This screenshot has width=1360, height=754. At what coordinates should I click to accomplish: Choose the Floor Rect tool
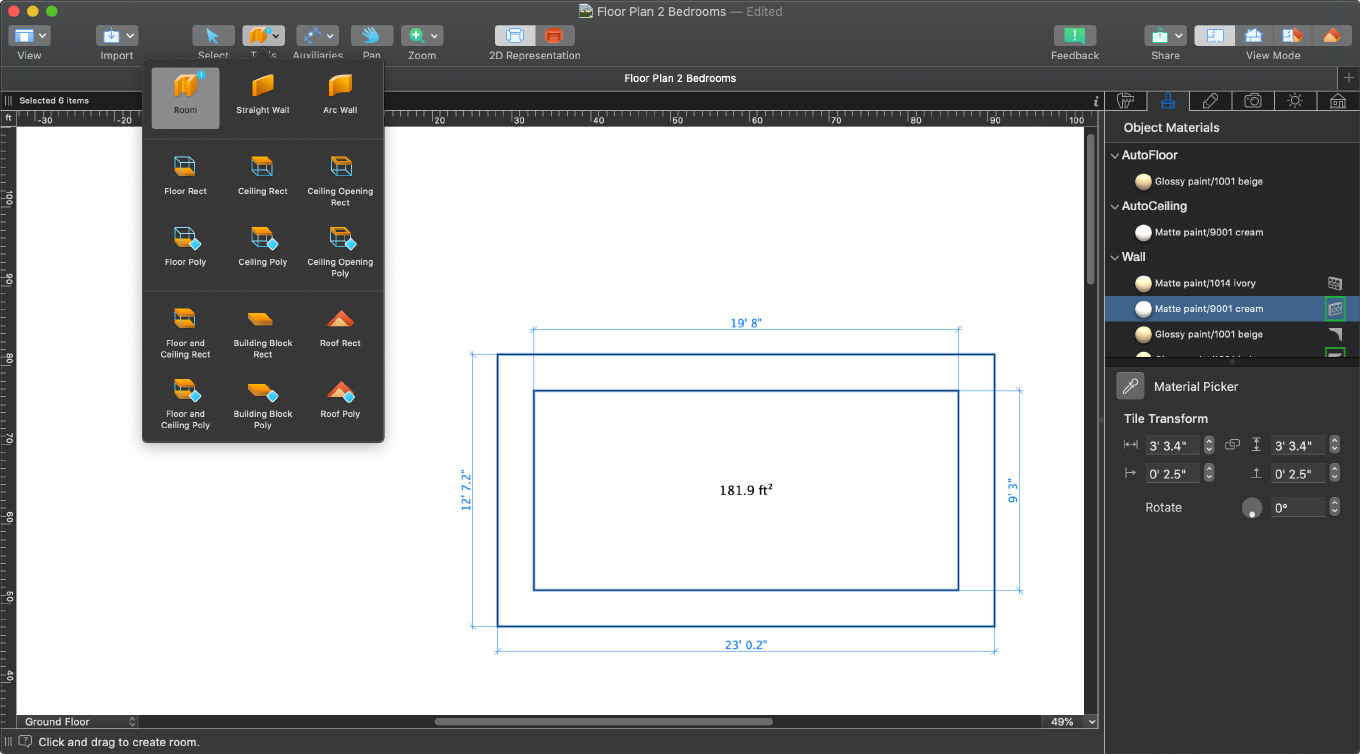(184, 175)
